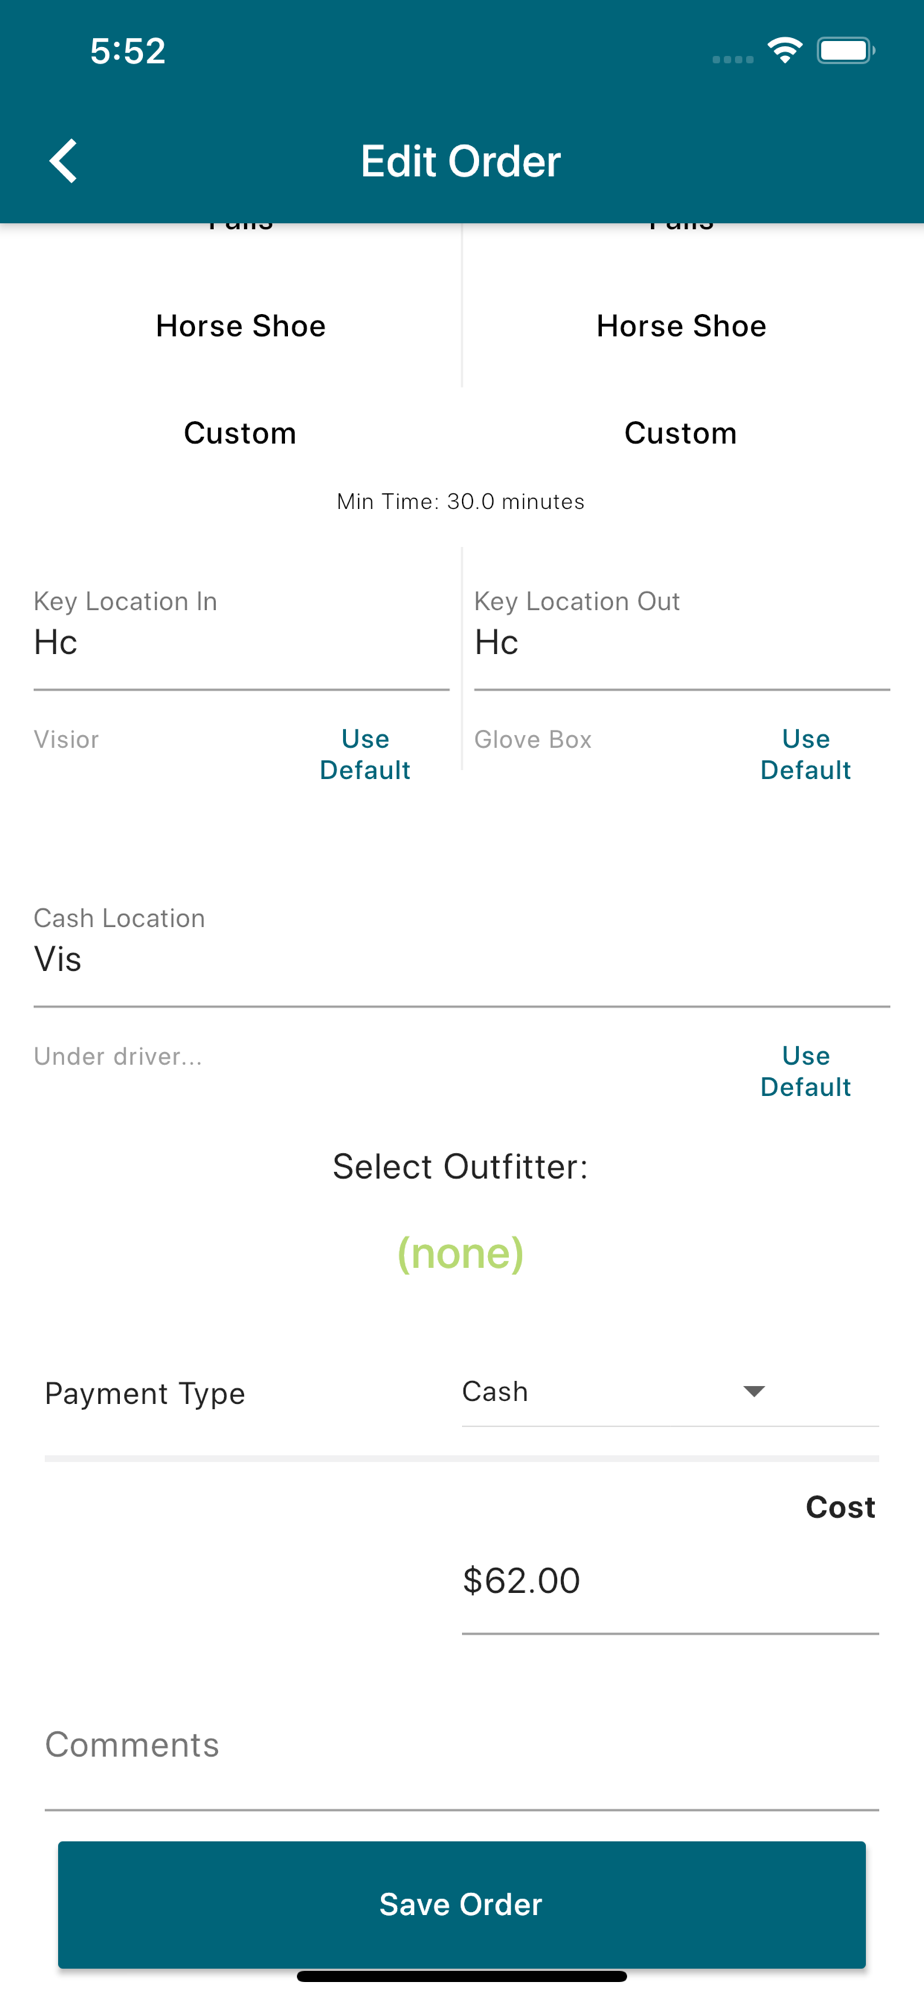Use default for Key Location Out
Viewport: 924px width, 2000px height.
pyautogui.click(x=805, y=754)
